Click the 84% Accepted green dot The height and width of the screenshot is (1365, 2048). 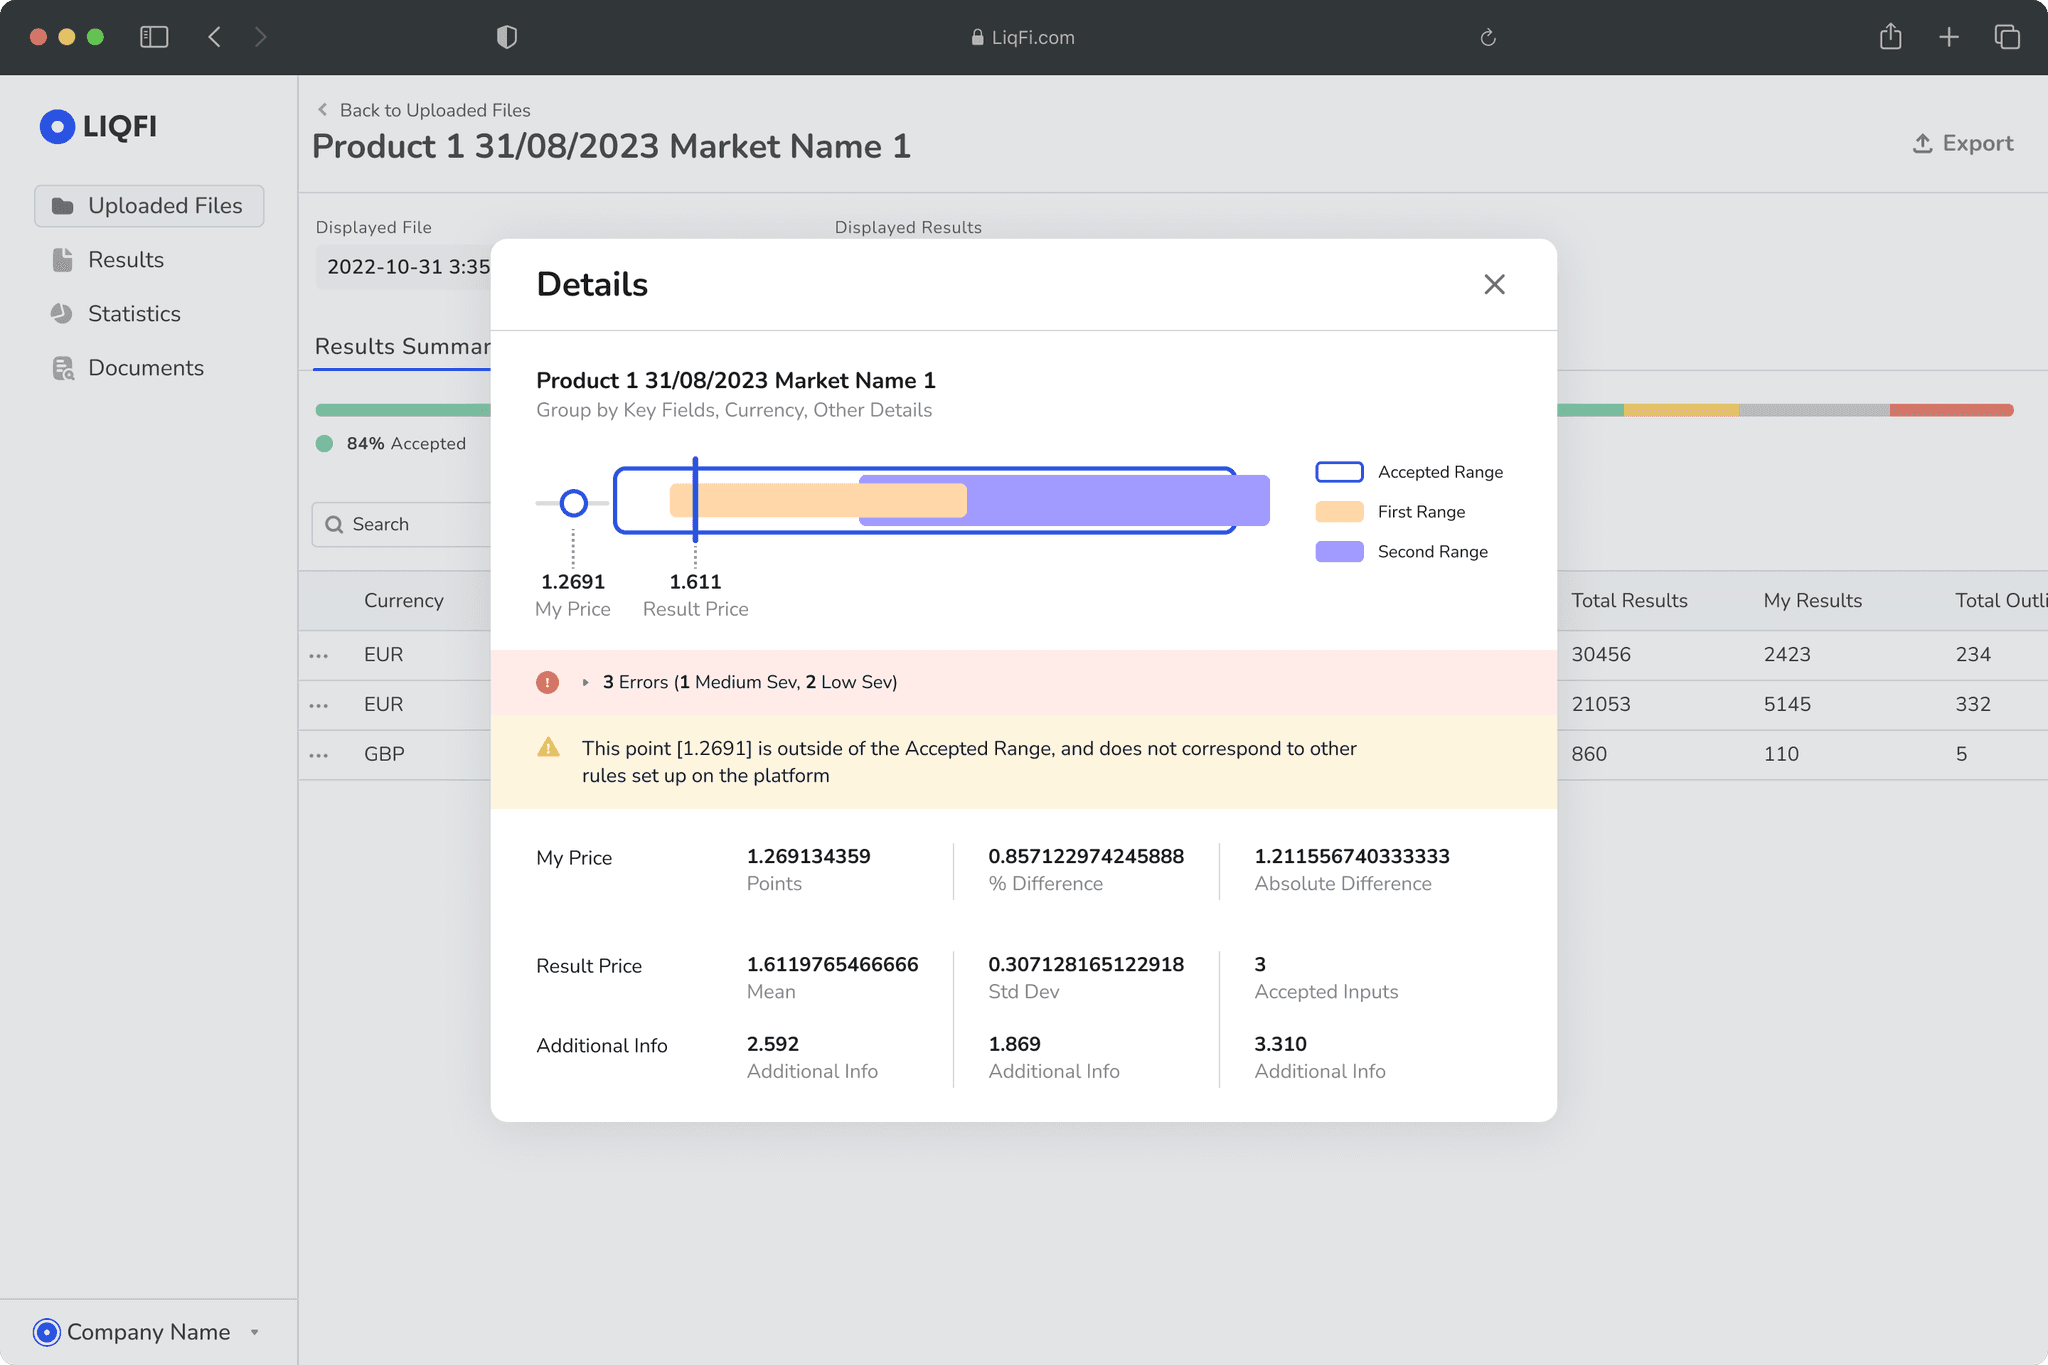pos(324,444)
